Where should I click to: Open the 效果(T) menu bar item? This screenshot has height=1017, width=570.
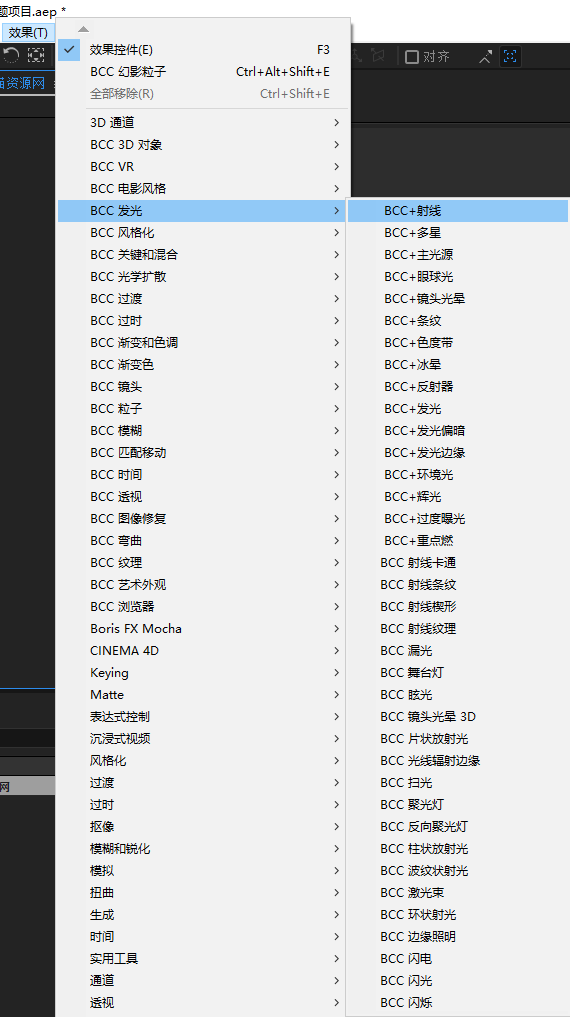pyautogui.click(x=28, y=32)
